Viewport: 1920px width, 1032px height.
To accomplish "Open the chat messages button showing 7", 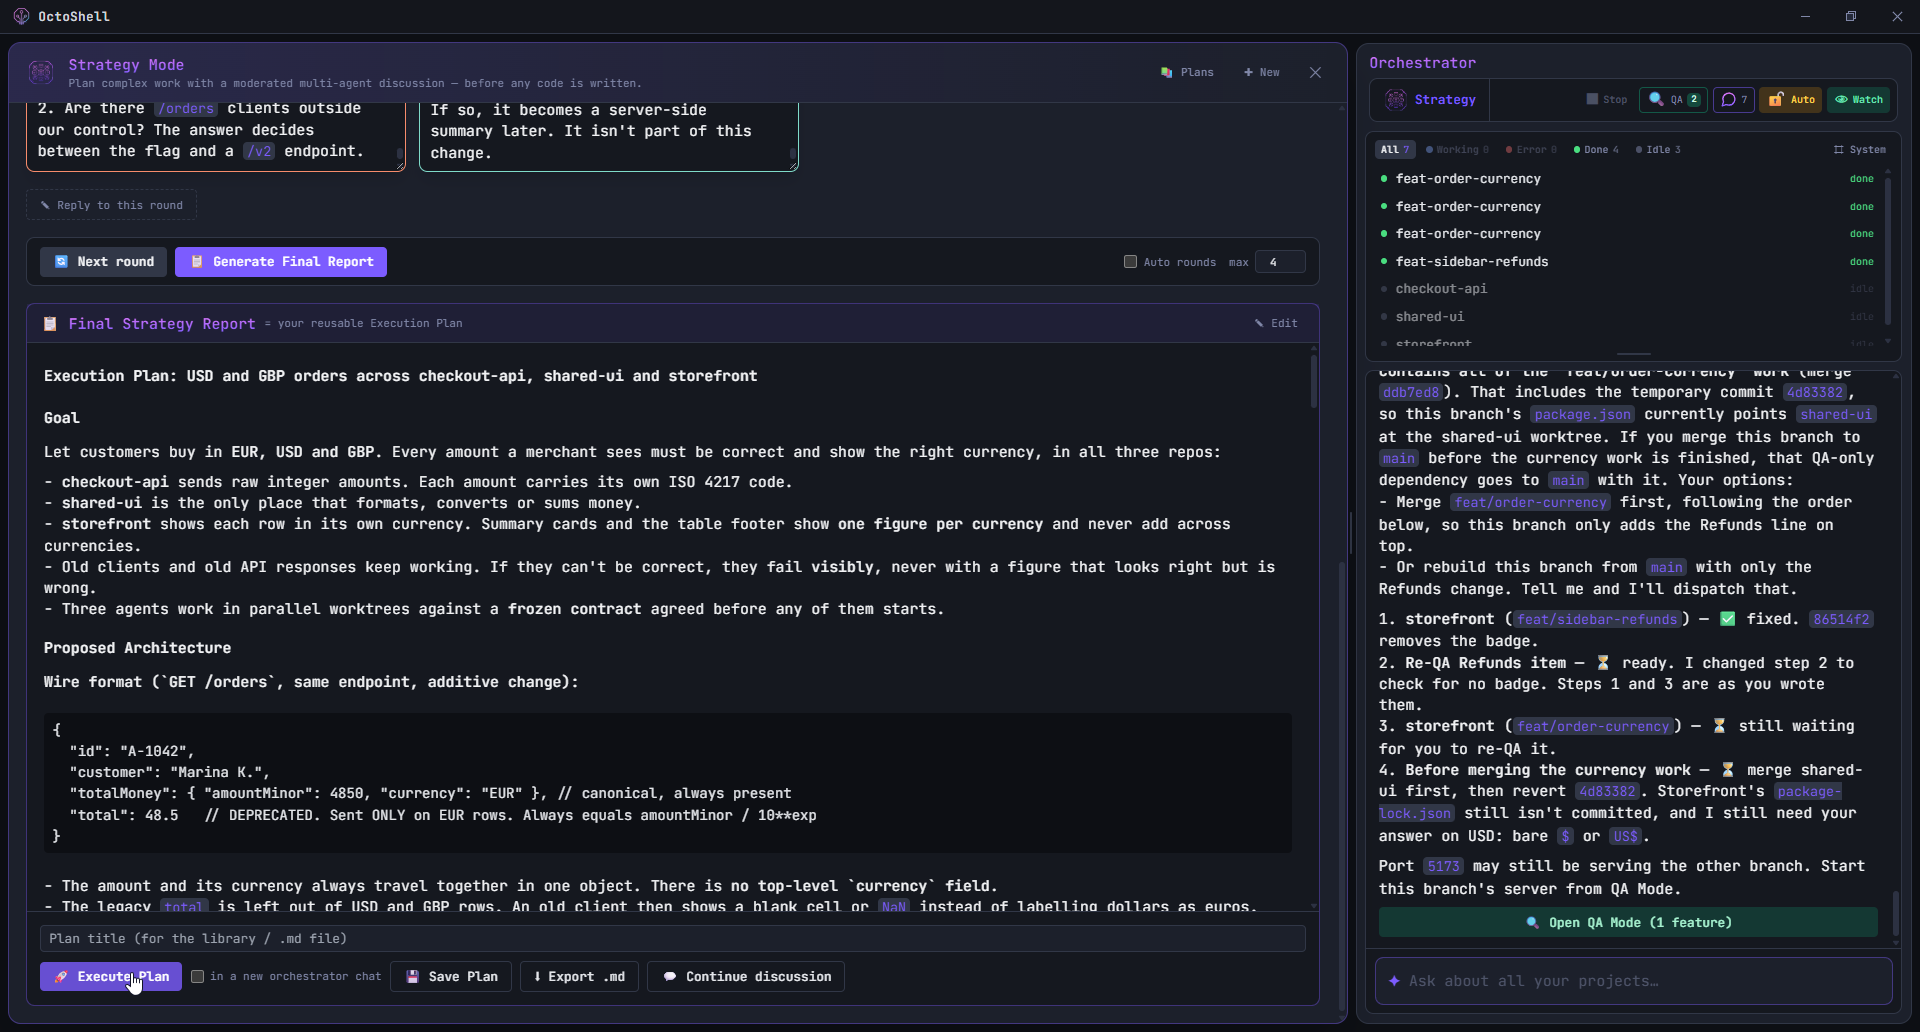I will [x=1734, y=99].
